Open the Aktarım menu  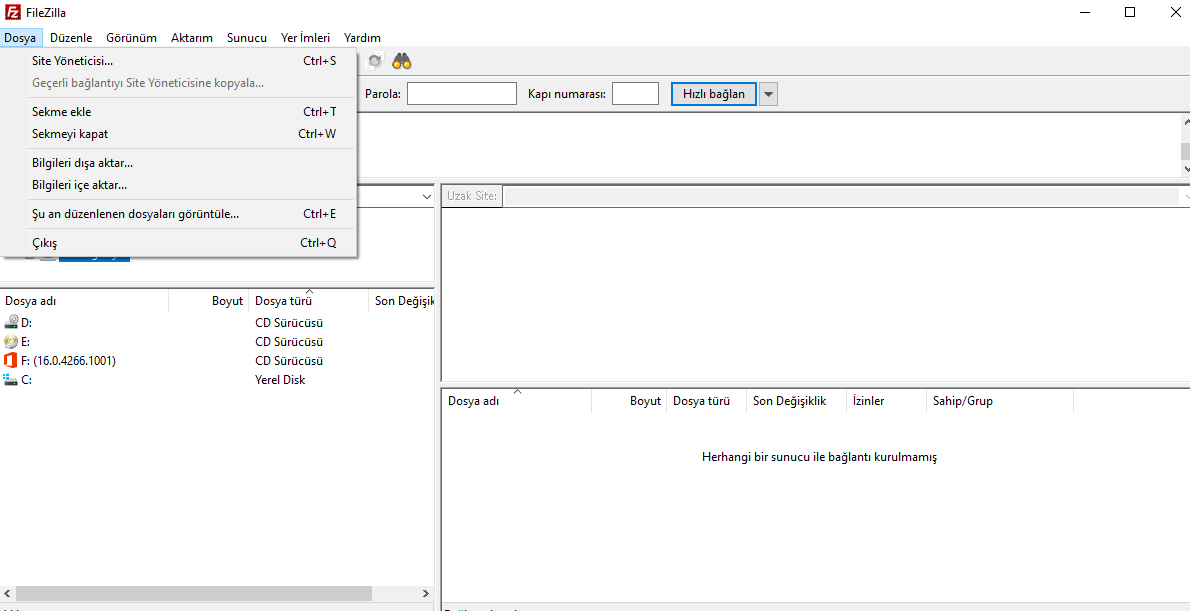point(192,37)
